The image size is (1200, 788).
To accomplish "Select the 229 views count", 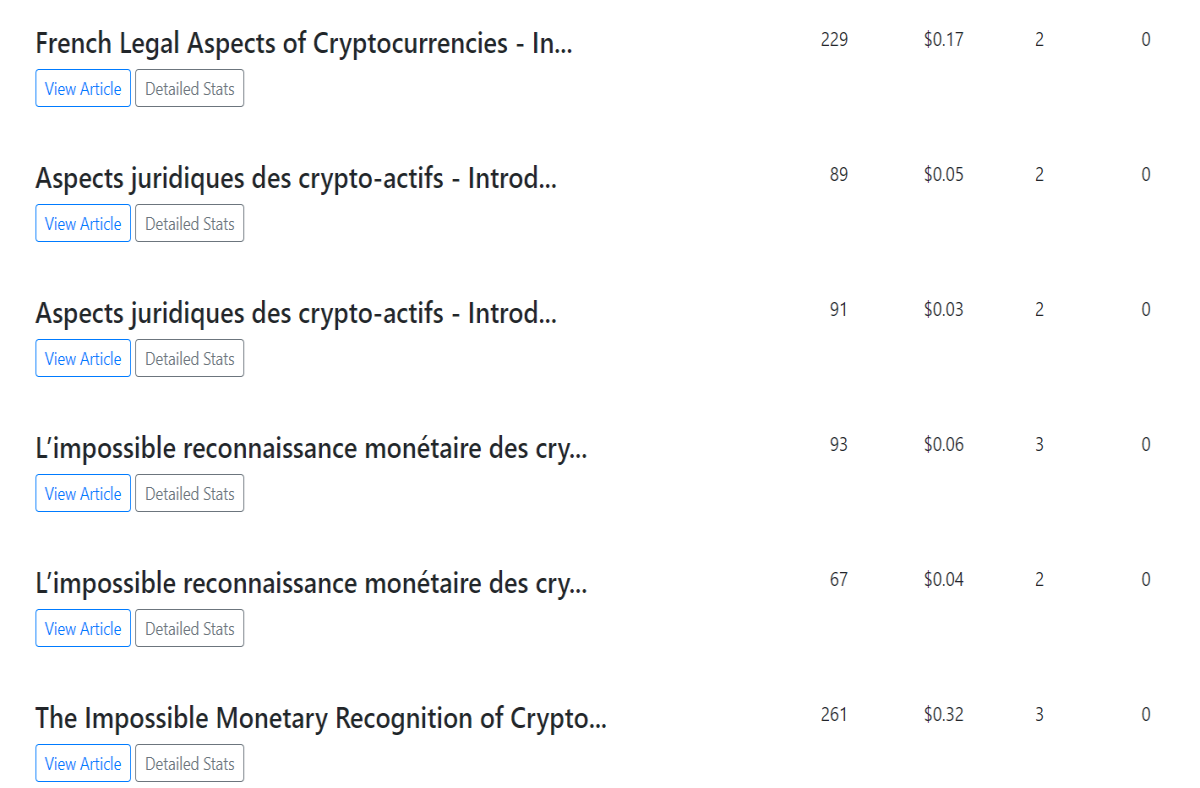I will (x=834, y=39).
